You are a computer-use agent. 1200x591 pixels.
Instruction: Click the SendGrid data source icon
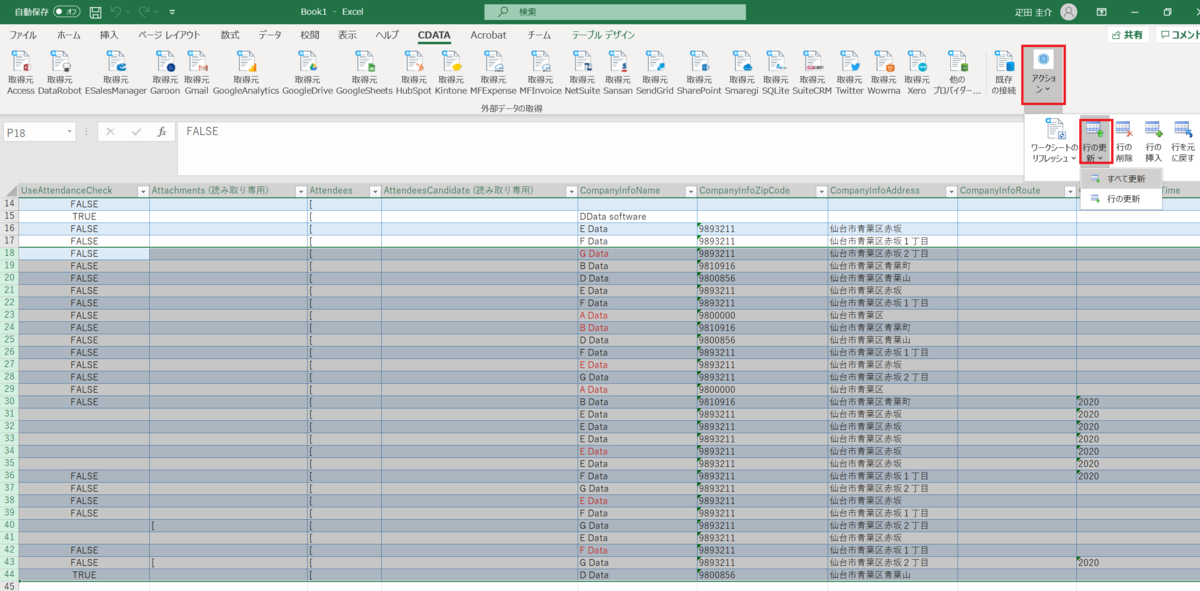coord(654,61)
